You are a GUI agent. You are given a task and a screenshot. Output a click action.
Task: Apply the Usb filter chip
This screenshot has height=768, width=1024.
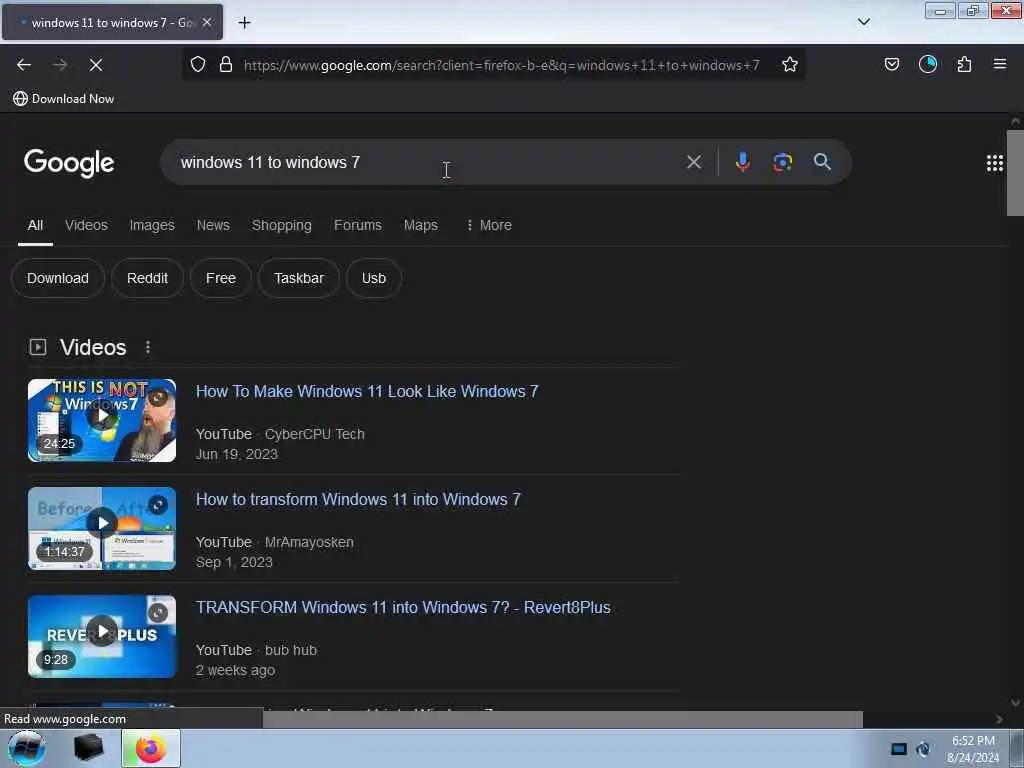[374, 278]
